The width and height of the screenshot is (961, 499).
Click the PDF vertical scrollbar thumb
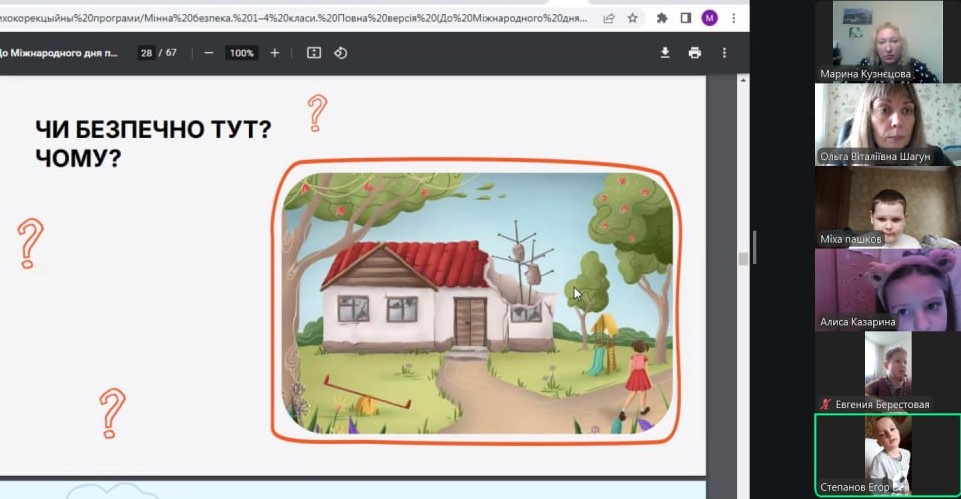[x=741, y=258]
